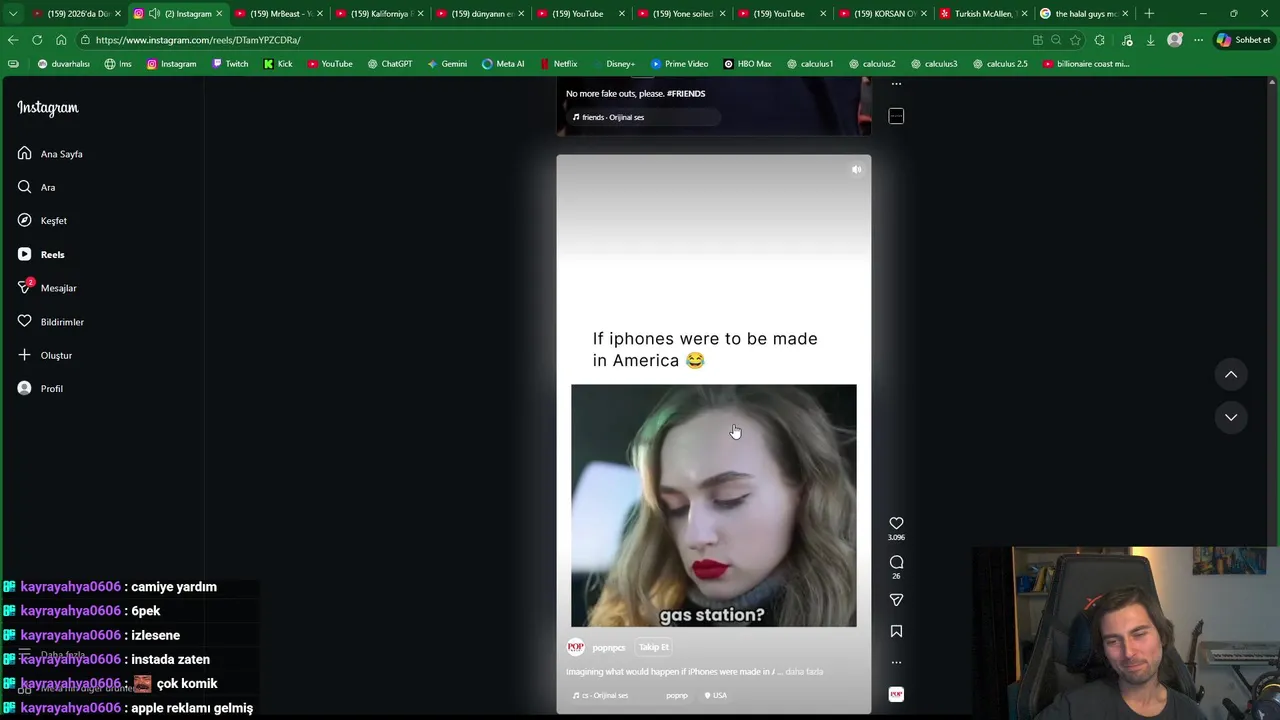Open browser profile avatar
The width and height of the screenshot is (1280, 720).
[1175, 40]
